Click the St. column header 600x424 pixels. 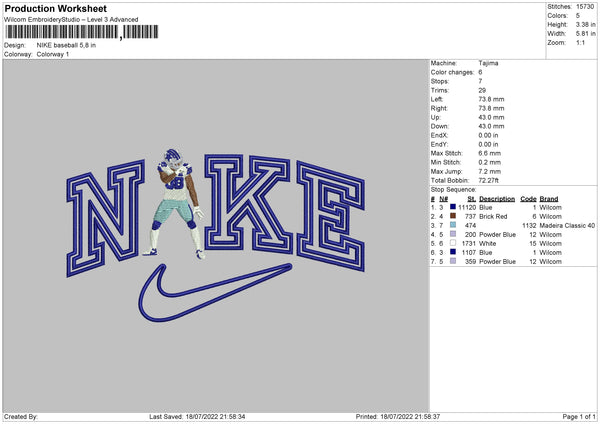[x=472, y=199]
